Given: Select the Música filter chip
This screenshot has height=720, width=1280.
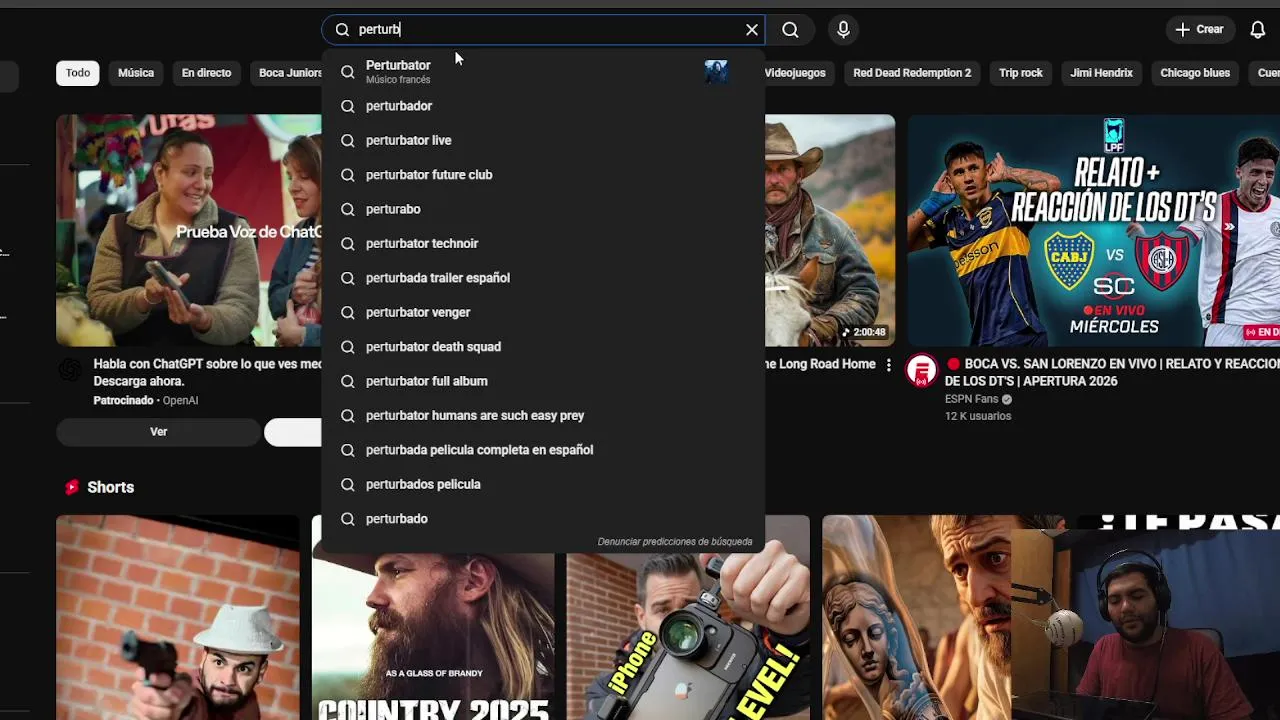Looking at the screenshot, I should click(136, 73).
